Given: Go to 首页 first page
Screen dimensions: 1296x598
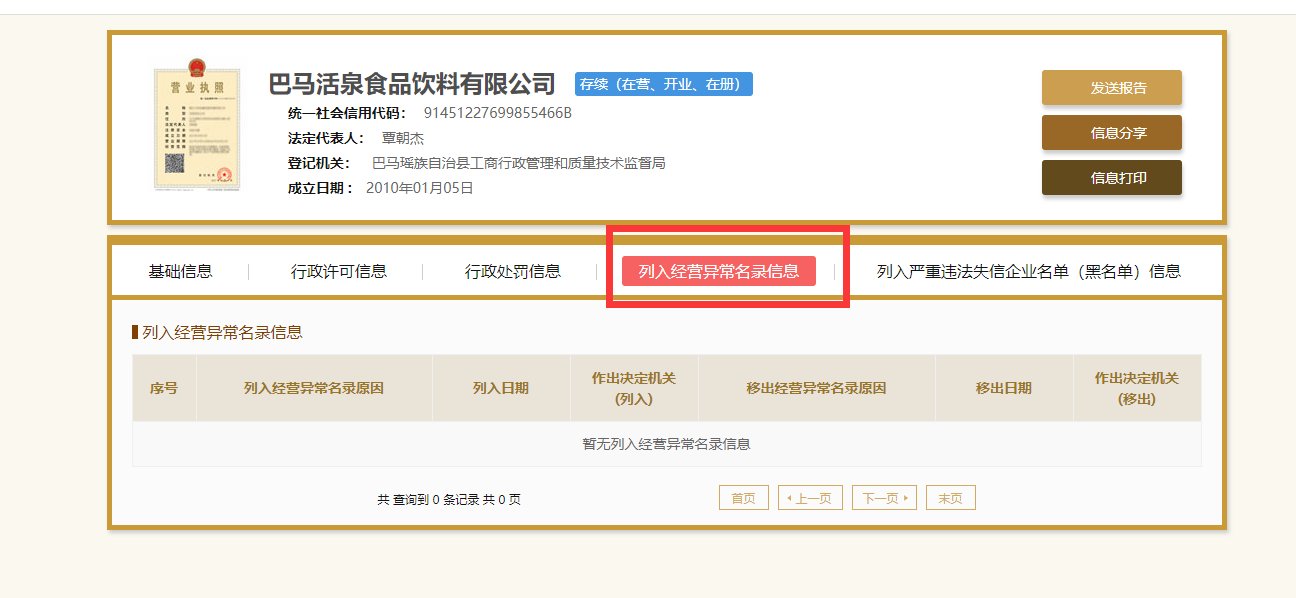Looking at the screenshot, I should pos(743,497).
